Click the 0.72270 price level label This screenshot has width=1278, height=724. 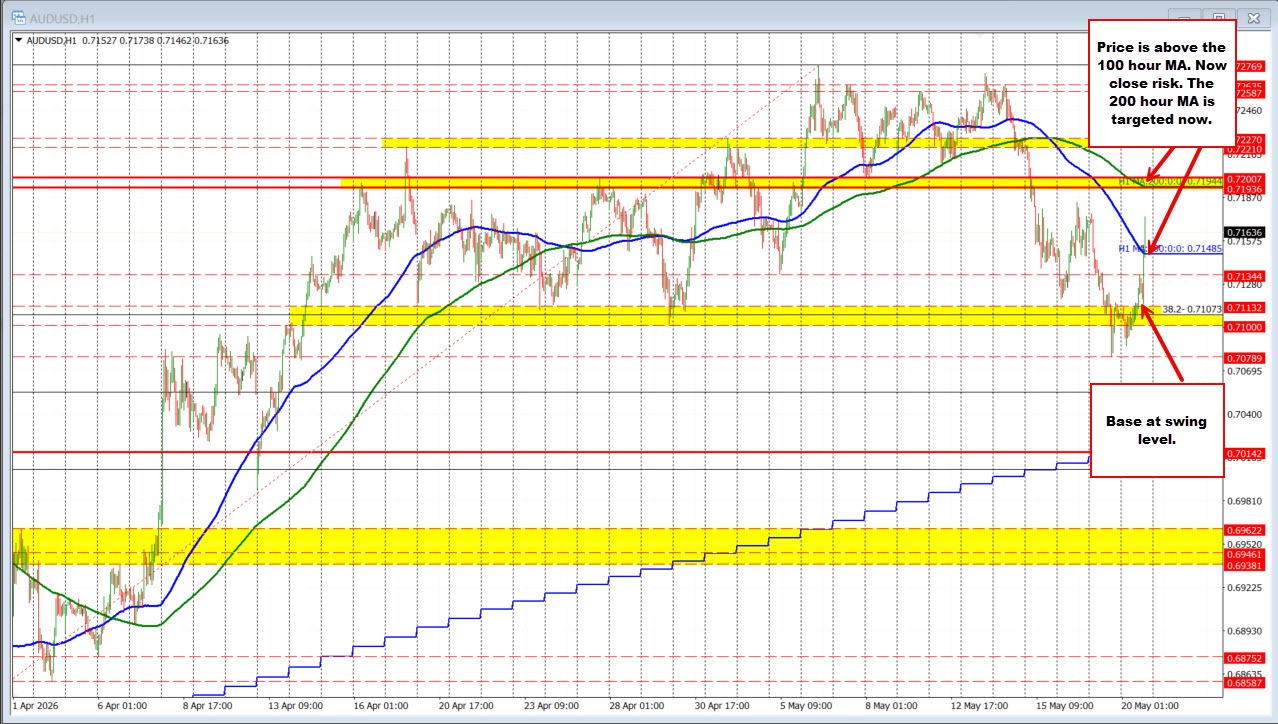coord(1250,139)
